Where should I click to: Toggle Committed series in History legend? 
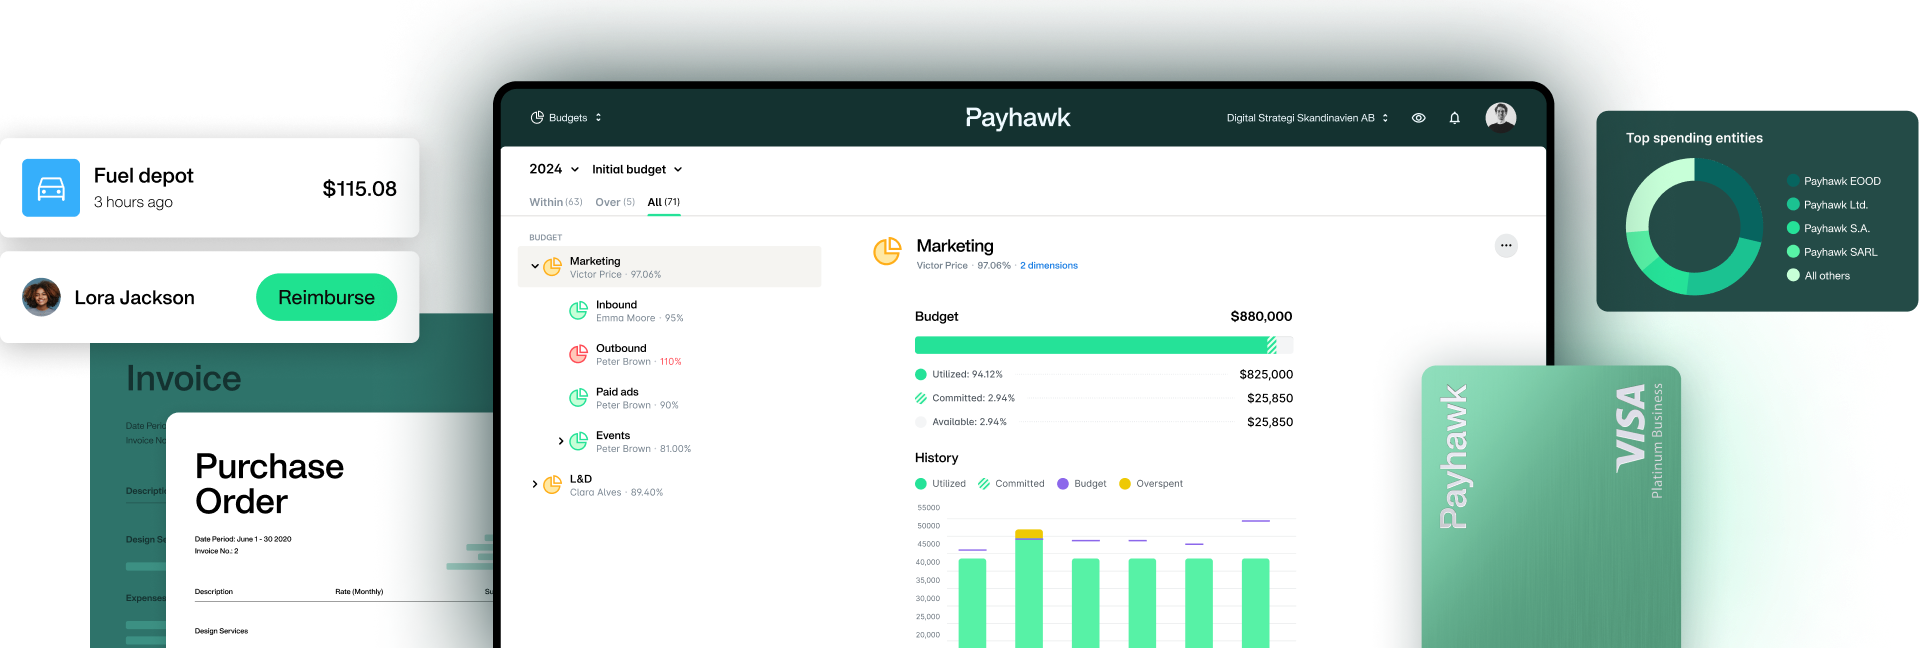coord(1011,484)
